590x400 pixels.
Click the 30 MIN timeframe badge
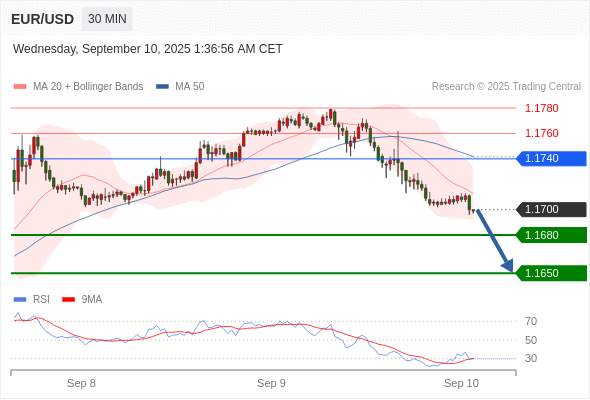[107, 18]
